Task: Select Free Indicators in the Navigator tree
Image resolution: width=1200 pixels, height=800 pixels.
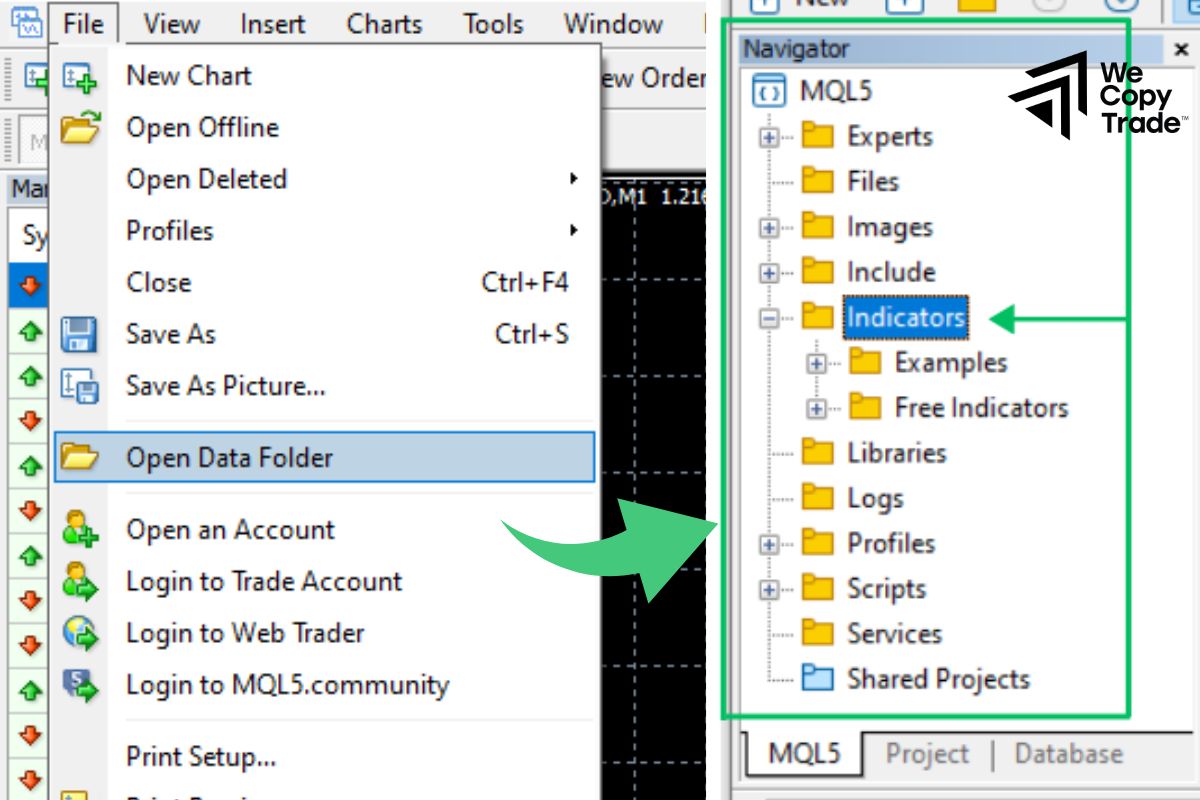Action: (984, 407)
